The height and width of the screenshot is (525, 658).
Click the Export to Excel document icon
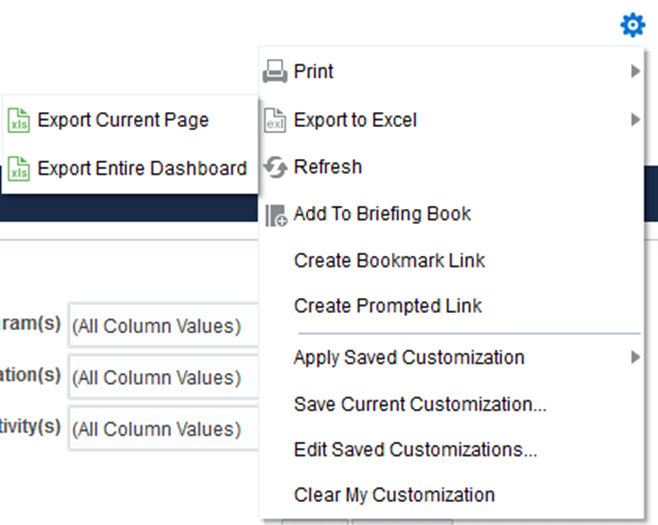pos(275,121)
